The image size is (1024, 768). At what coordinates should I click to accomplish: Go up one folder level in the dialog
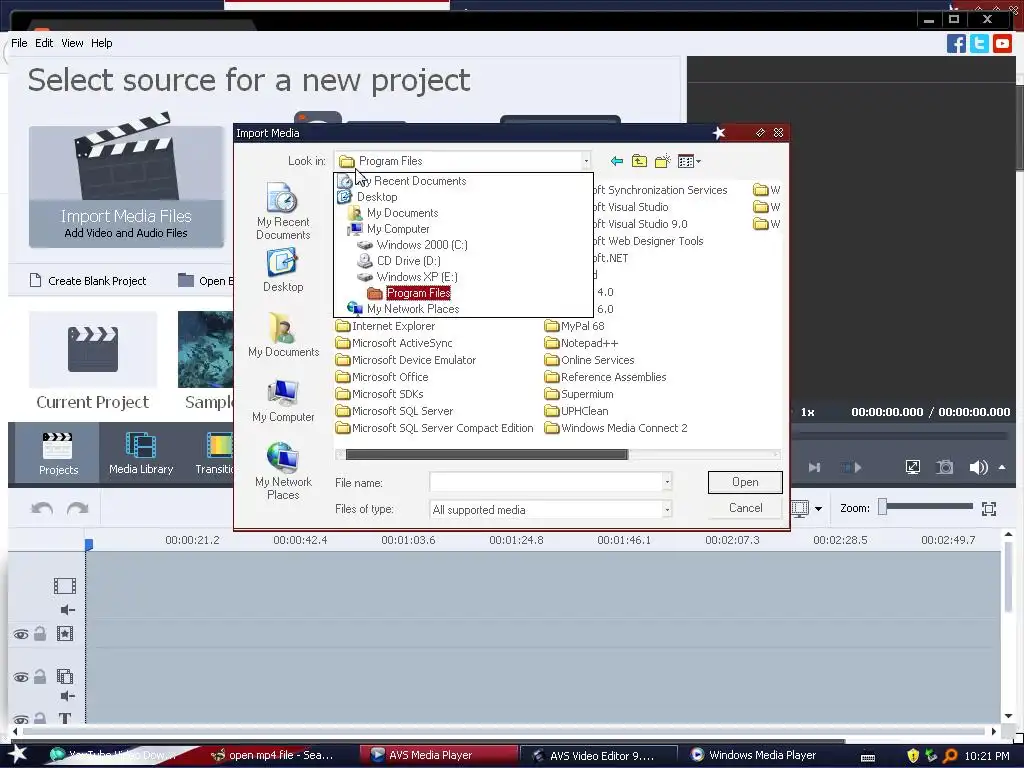639,161
